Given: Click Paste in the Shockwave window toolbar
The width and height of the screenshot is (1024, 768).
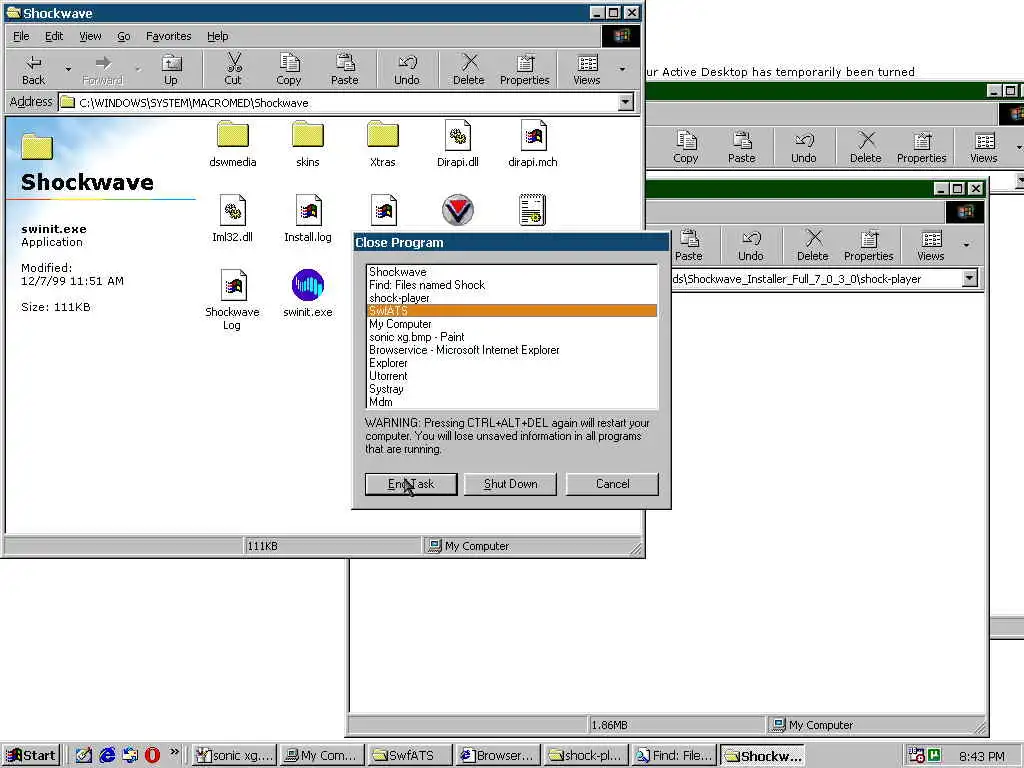Looking at the screenshot, I should point(345,70).
